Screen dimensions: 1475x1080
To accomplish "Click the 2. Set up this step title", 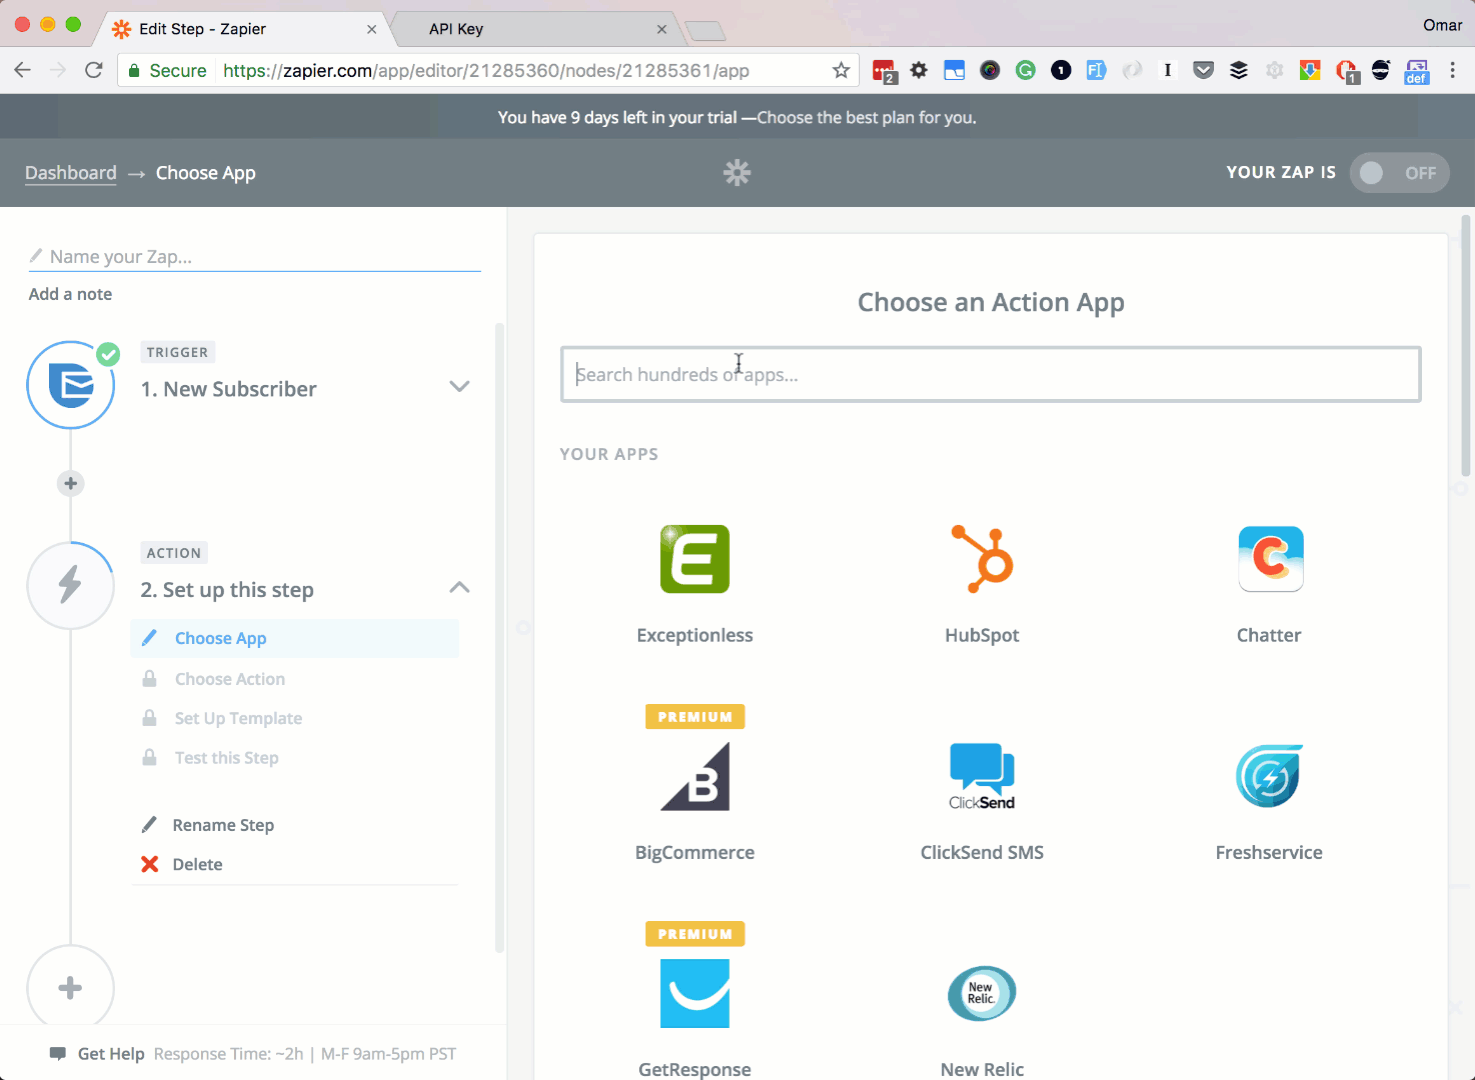I will [227, 590].
